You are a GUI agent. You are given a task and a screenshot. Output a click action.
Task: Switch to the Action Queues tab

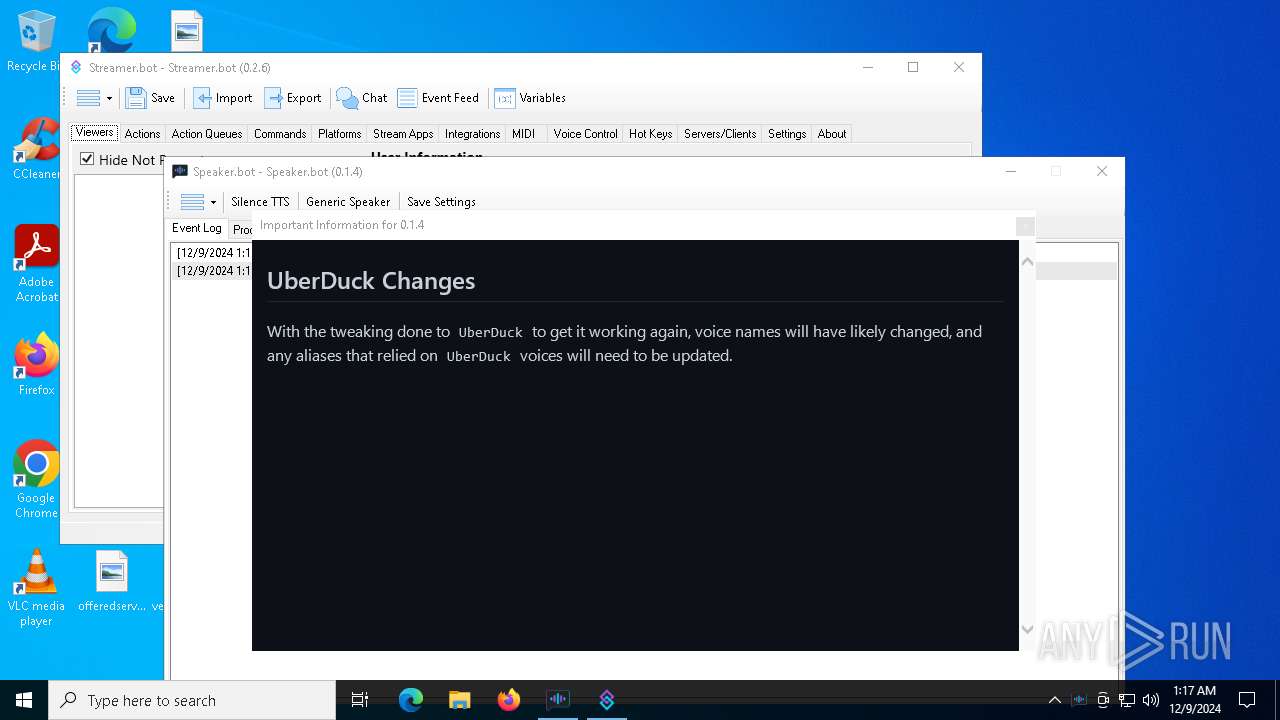coord(207,134)
